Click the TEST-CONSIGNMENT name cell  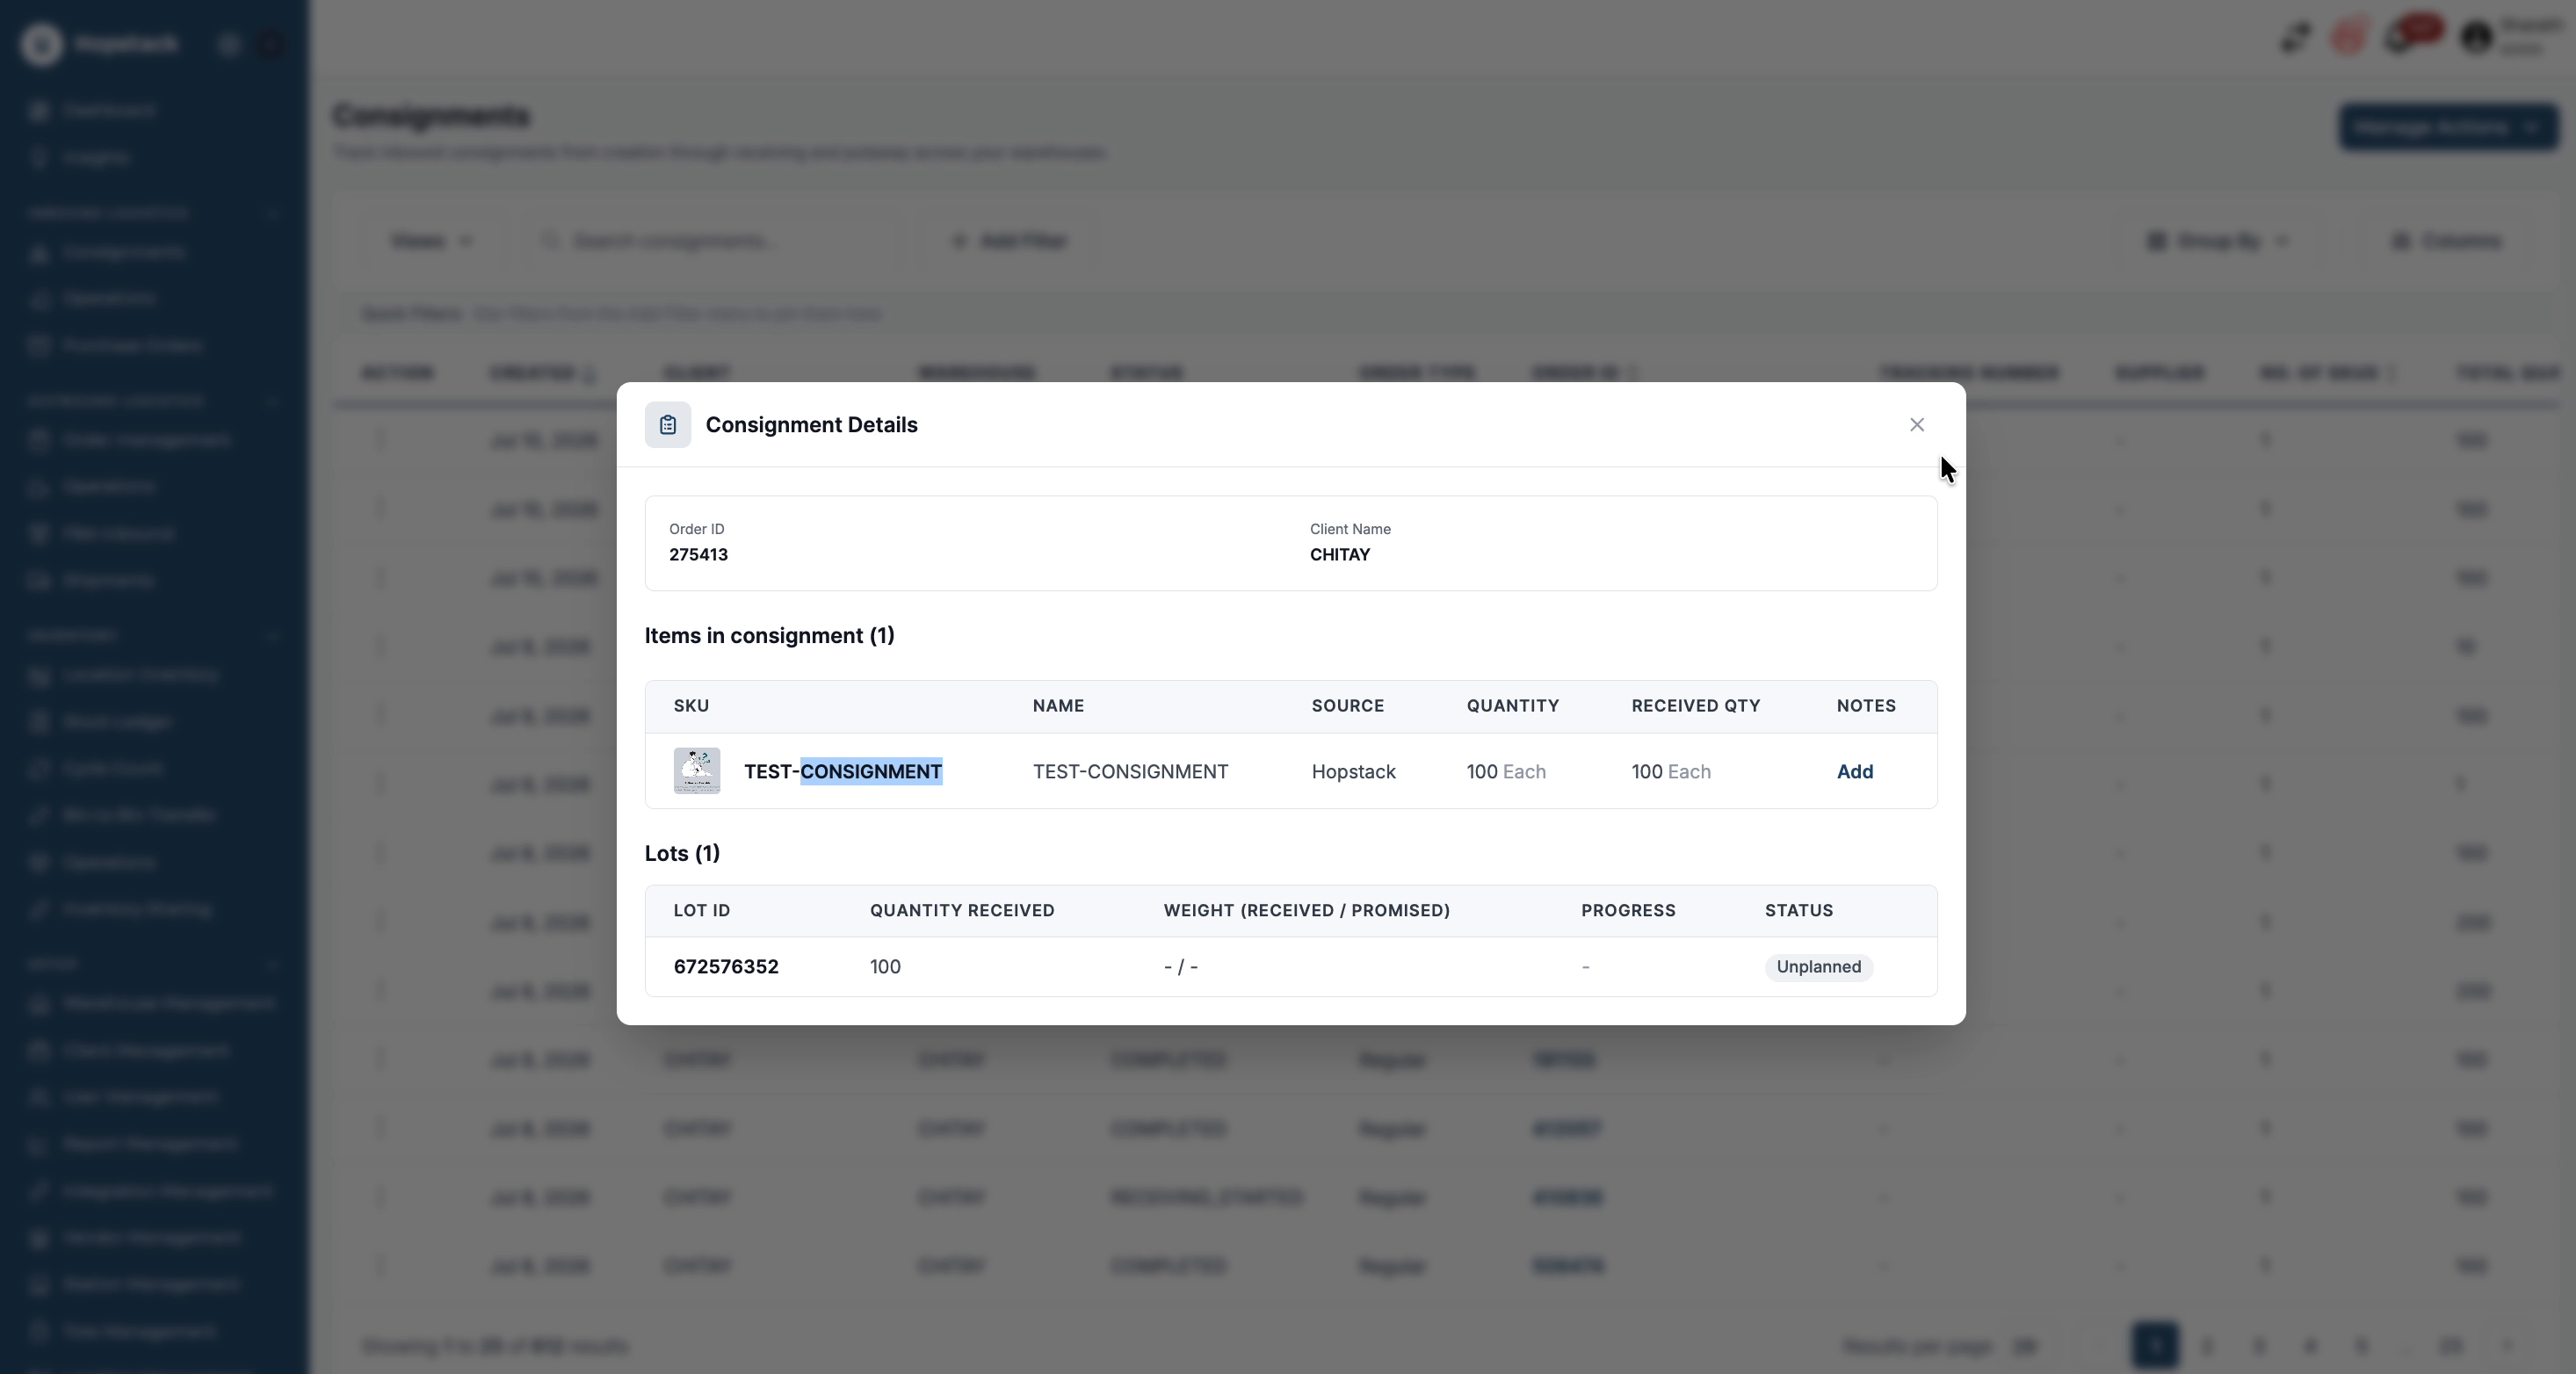pyautogui.click(x=1130, y=771)
